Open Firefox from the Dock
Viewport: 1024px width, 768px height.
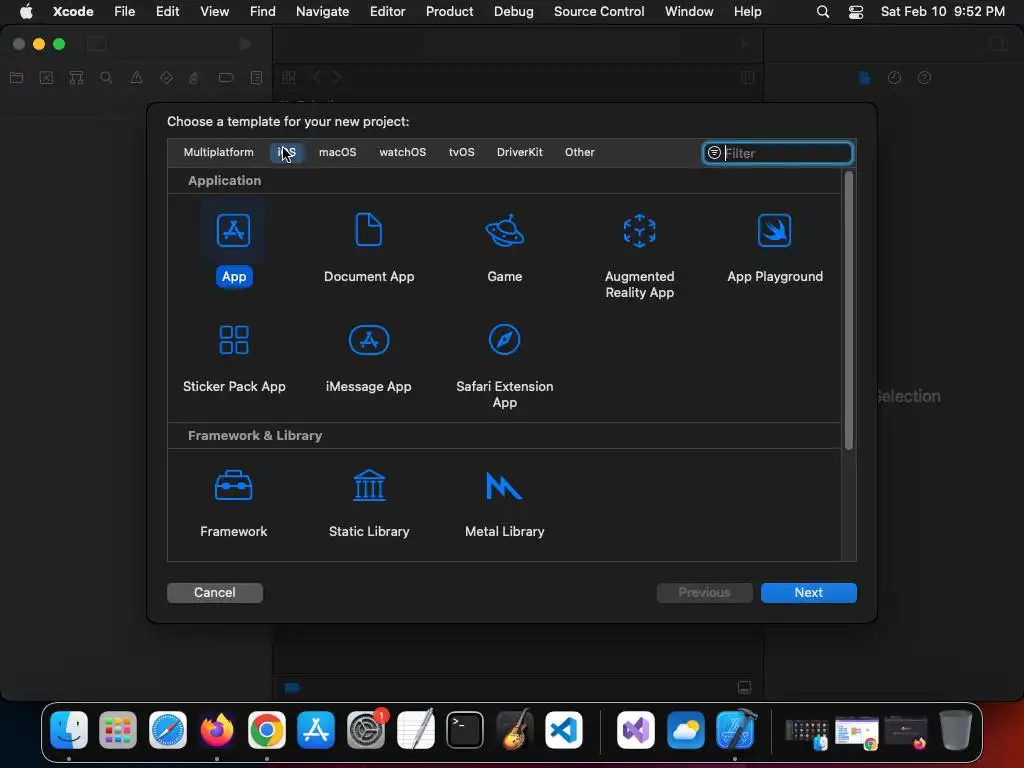[217, 730]
